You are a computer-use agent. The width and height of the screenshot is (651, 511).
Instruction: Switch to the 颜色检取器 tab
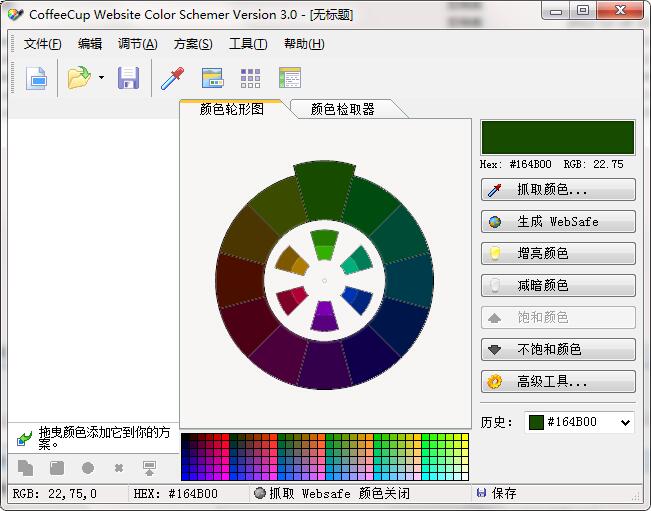(x=343, y=109)
